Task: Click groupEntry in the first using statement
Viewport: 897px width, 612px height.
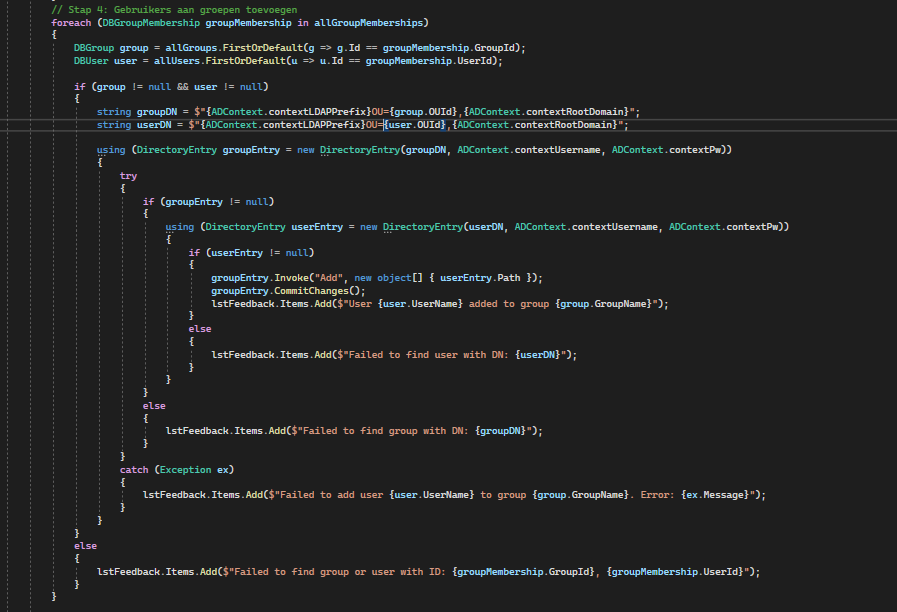Action: click(x=251, y=150)
